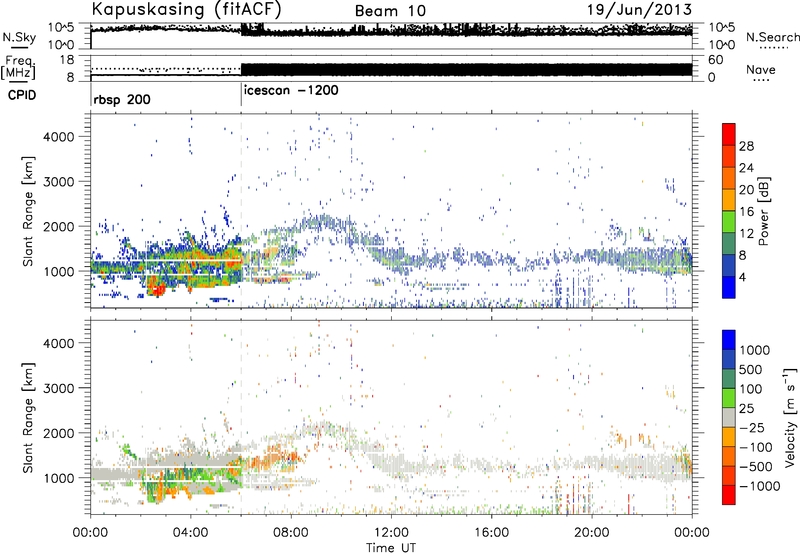Click the 'Slant Range [km]' label of Velocity panel
The image size is (800, 554).
point(28,417)
